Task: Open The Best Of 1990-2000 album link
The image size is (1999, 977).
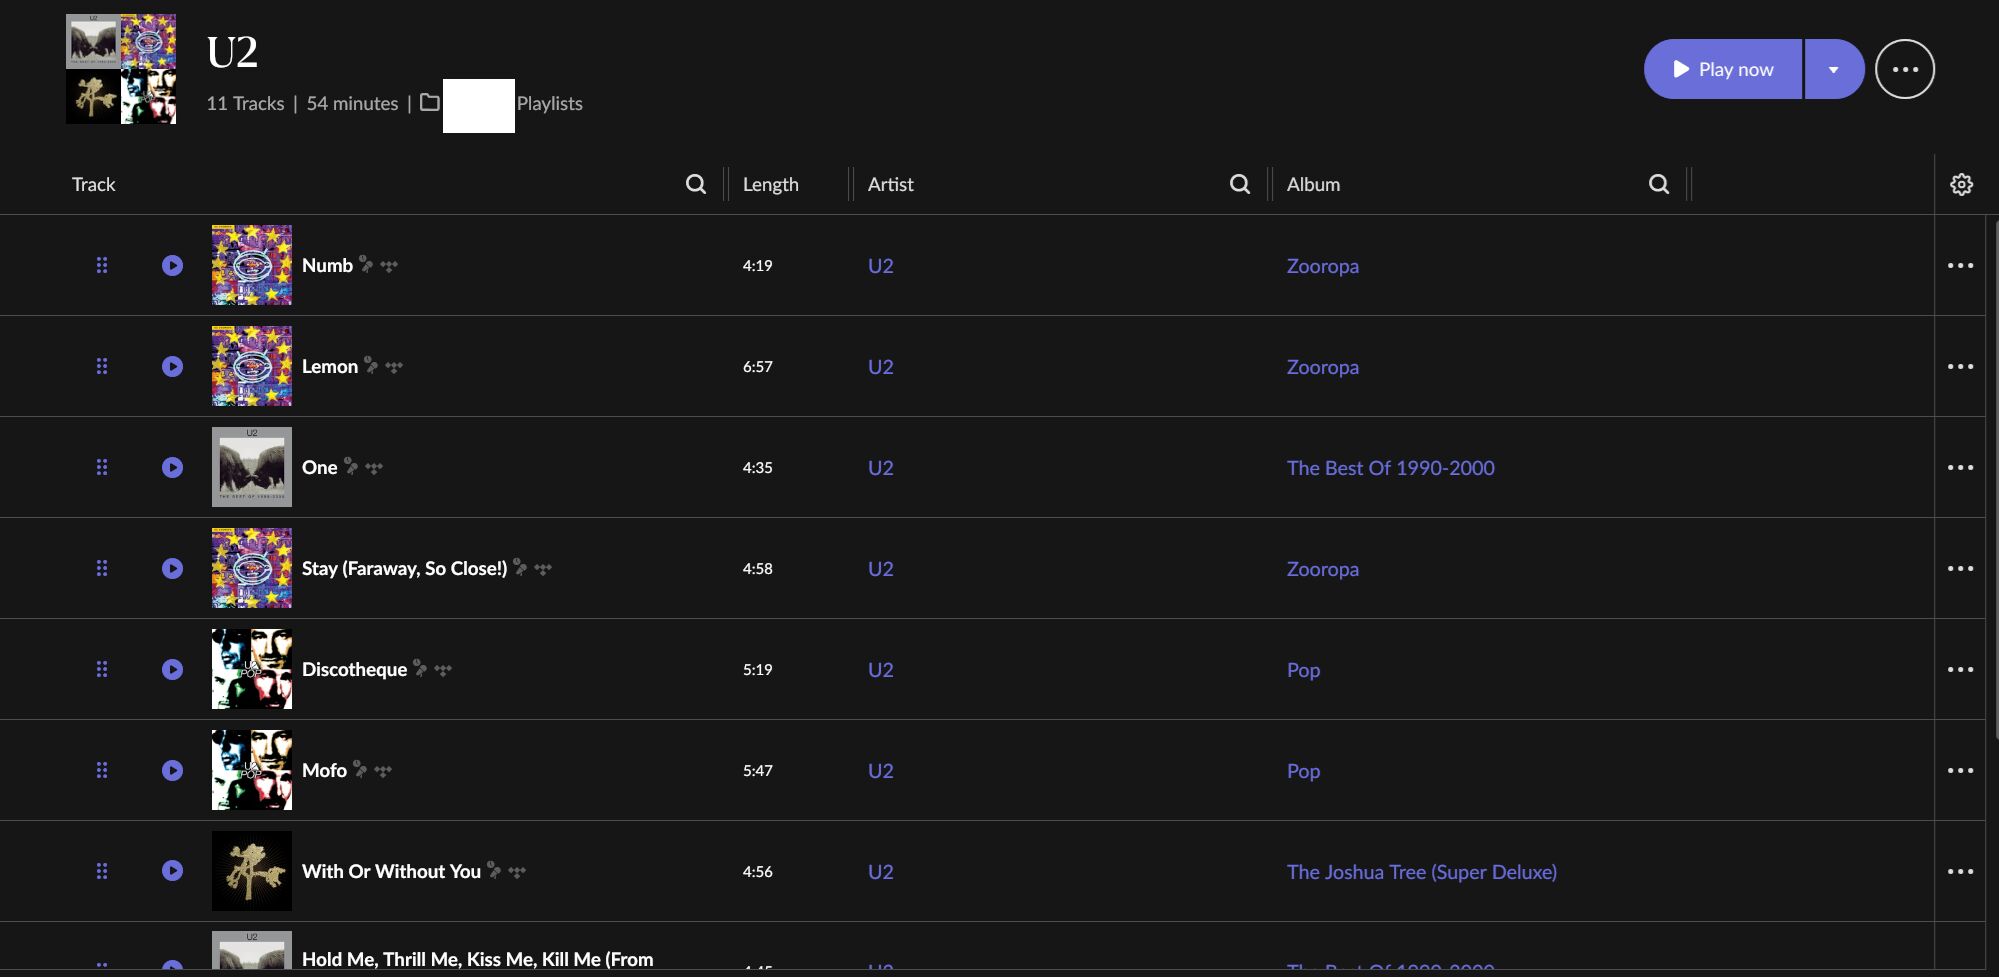Action: pyautogui.click(x=1391, y=468)
